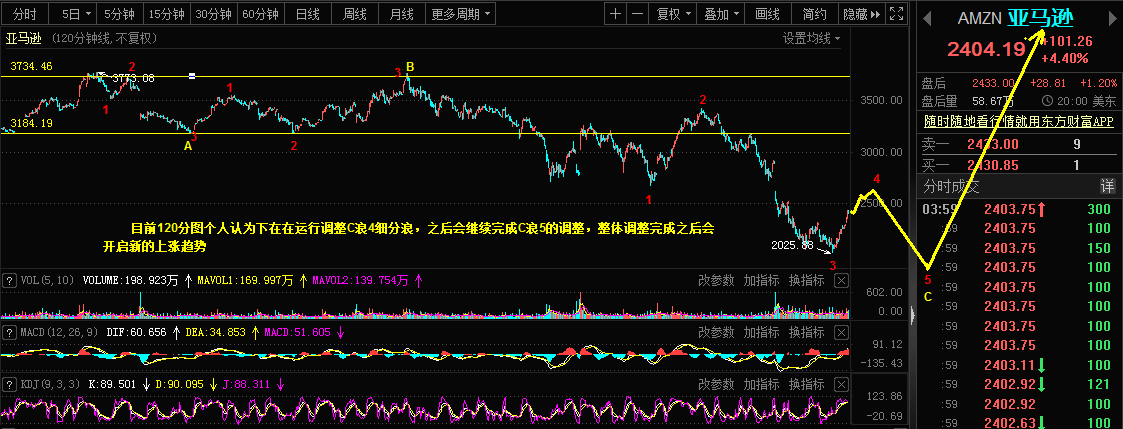Image resolution: width=1123 pixels, height=429 pixels.
Task: Click 换指标 in the VOL panel
Action: [x=806, y=281]
